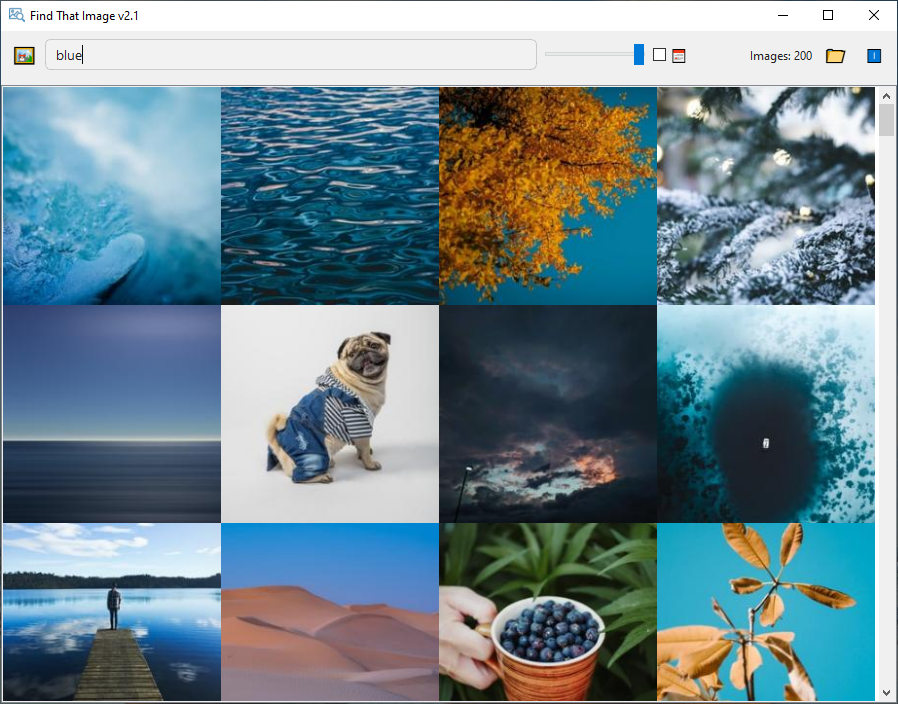898x704 pixels.
Task: Click the Find That Image title bar icon
Action: [16, 15]
